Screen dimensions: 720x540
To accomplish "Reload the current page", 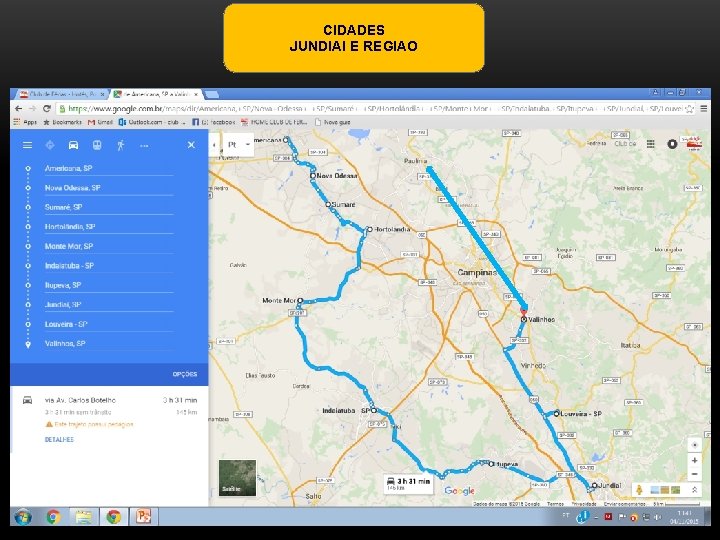I will coord(46,109).
